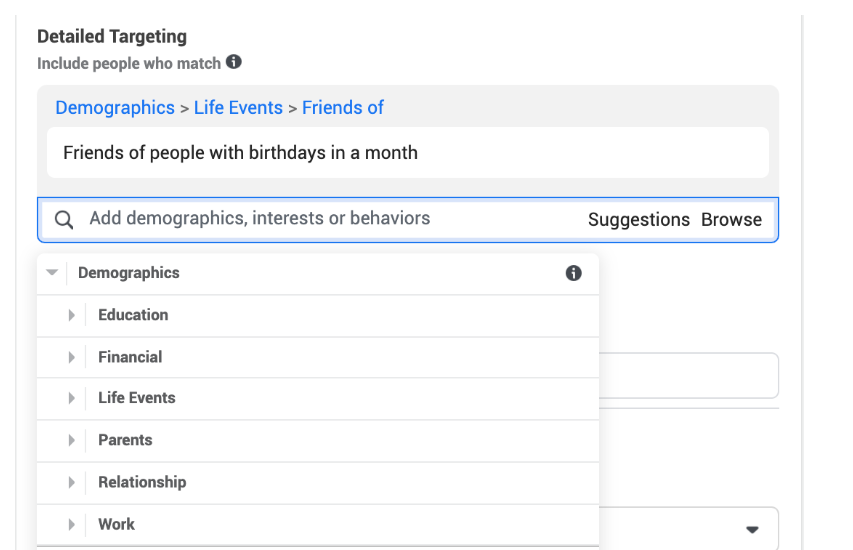853x550 pixels.
Task: Expand the Relationship category
Action: point(72,482)
